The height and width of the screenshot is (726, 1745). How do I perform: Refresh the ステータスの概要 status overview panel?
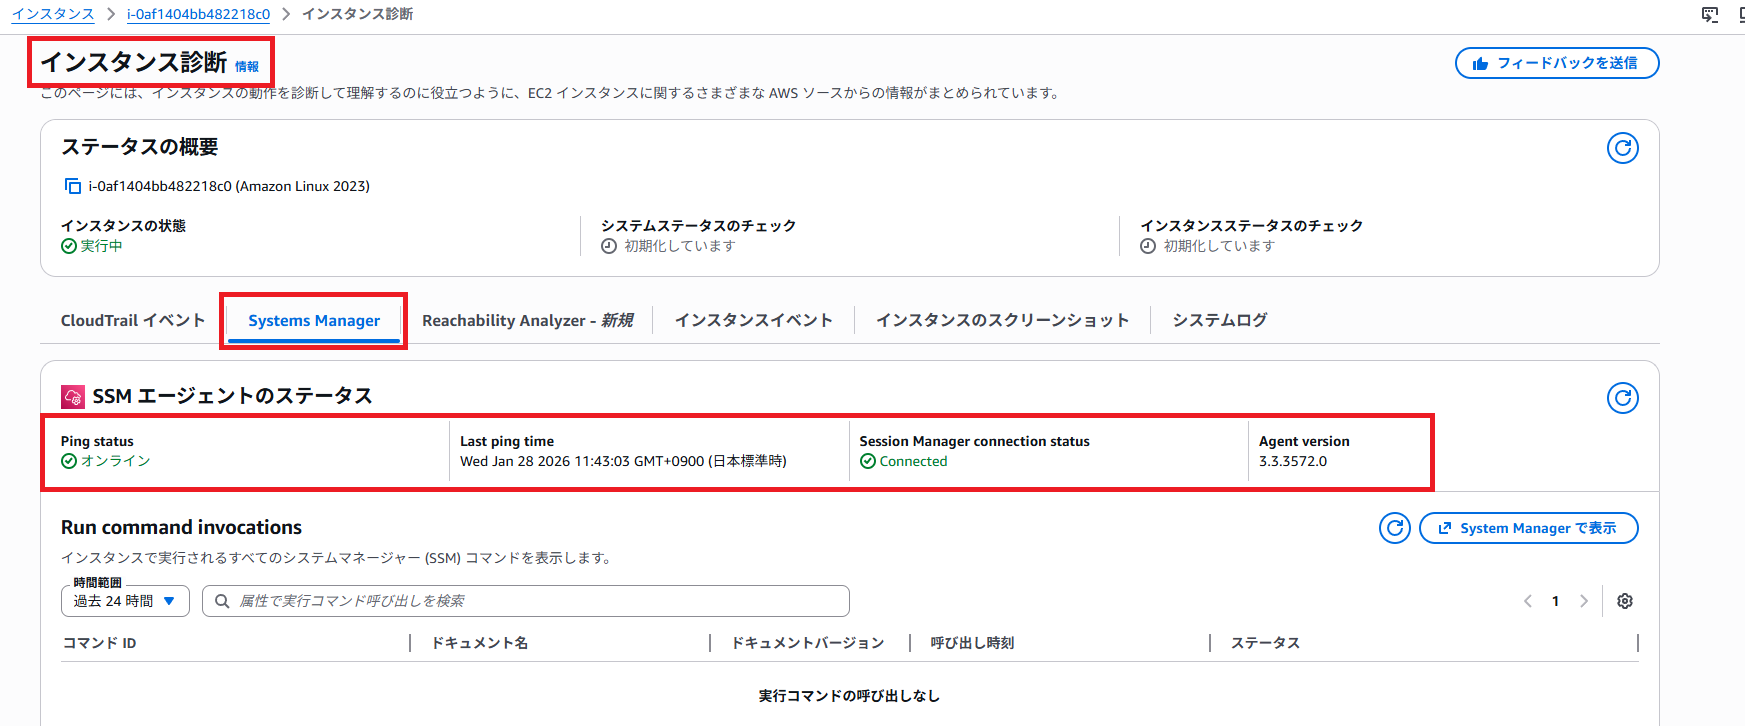coord(1622,148)
